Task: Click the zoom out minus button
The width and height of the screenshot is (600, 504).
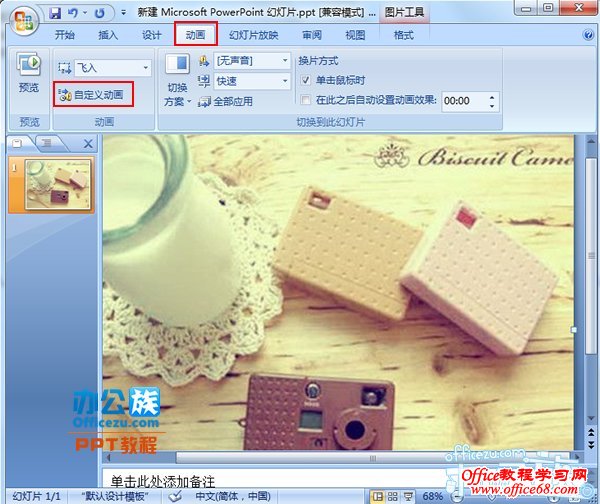Action: [x=456, y=497]
